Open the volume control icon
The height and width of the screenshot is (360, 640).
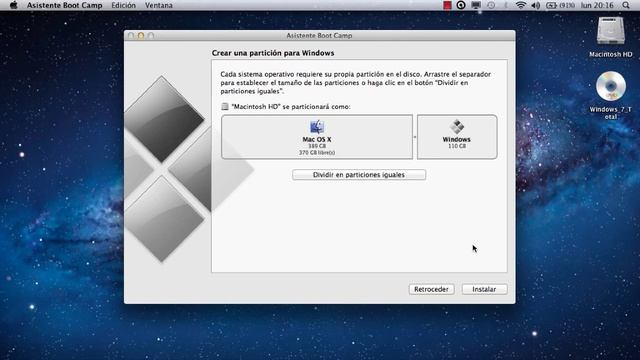click(x=536, y=5)
